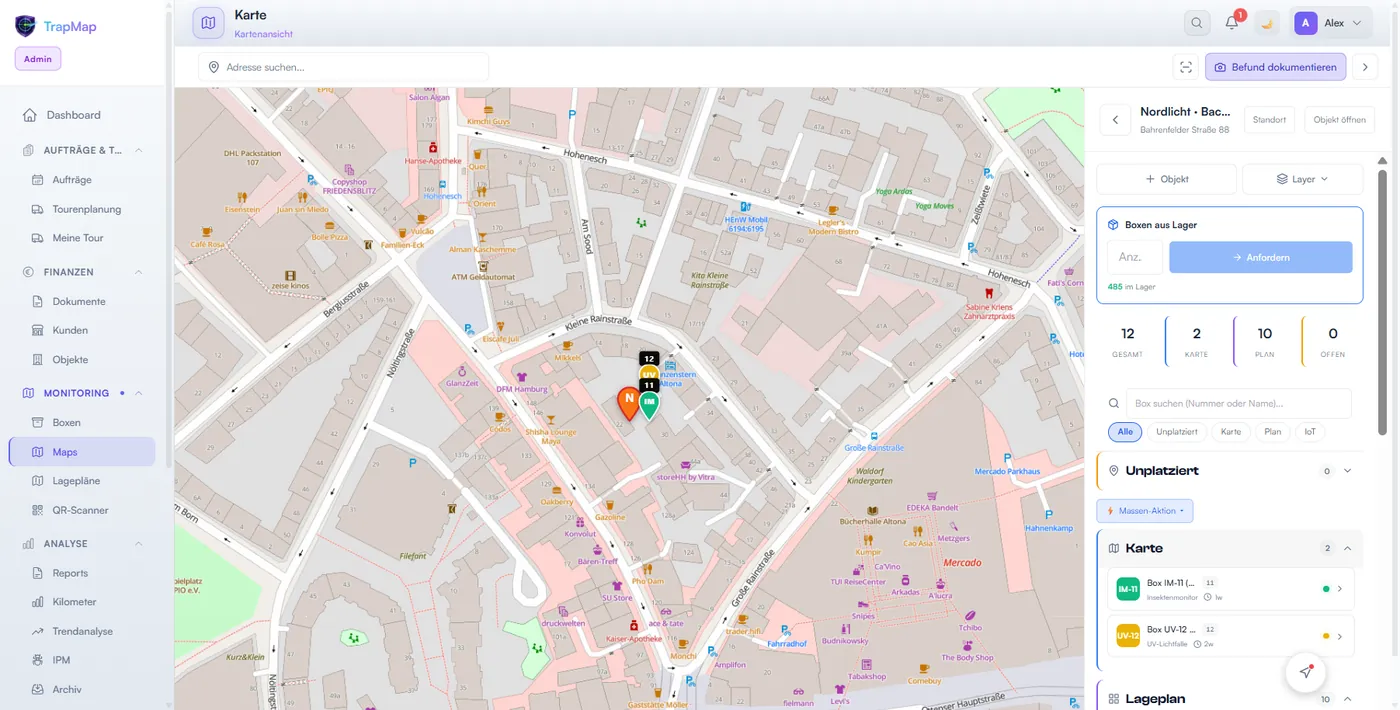This screenshot has height=710, width=1400.
Task: Open Trendanalyse in sidebar
Action: (x=82, y=631)
